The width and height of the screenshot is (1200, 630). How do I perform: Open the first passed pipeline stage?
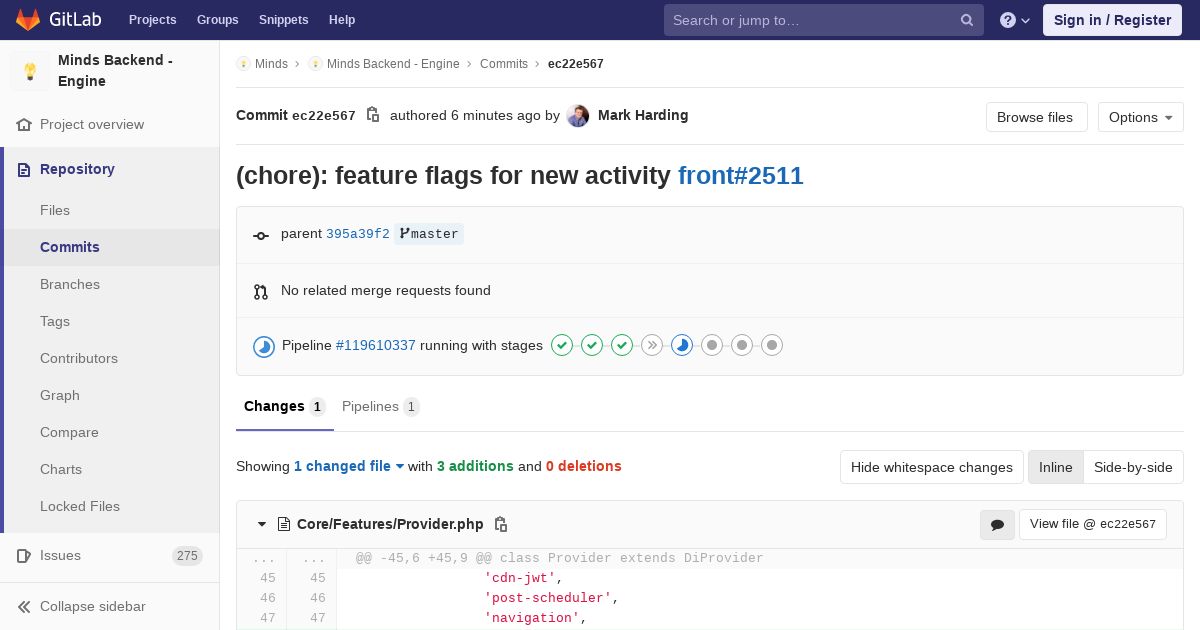coord(562,346)
